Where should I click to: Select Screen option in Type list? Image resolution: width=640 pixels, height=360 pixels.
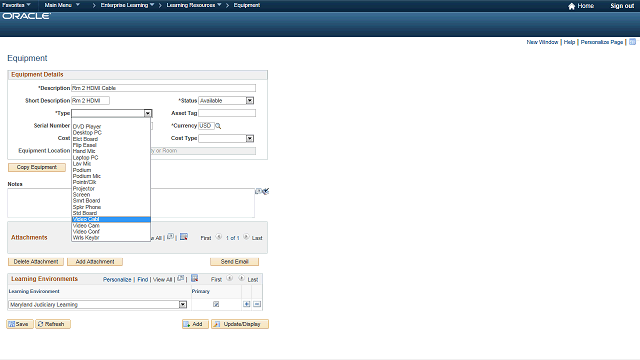(111, 195)
